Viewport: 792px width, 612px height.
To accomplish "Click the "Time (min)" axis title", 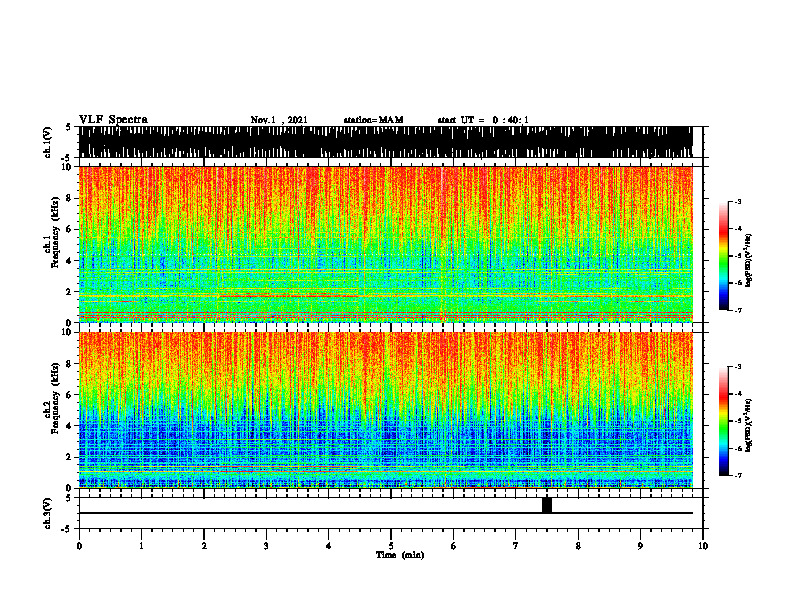I will 400,555.
